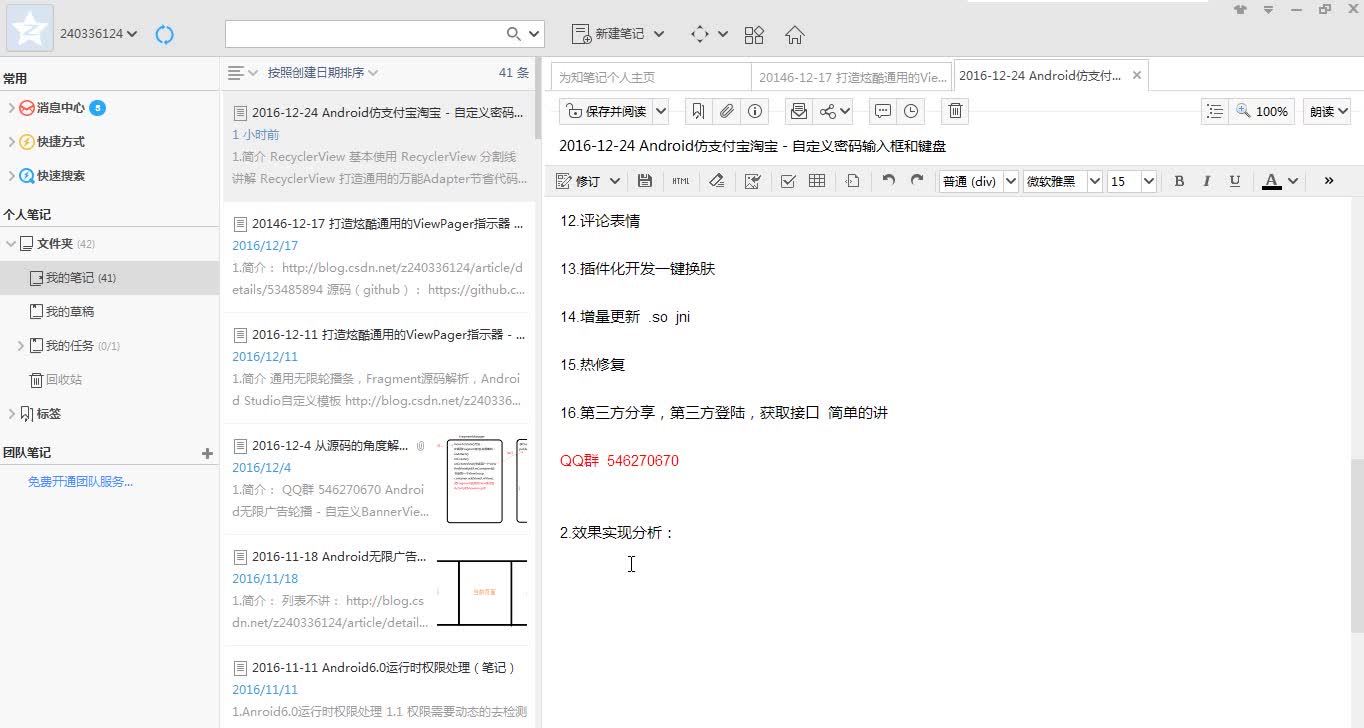Switch to 为知笔记个人主页 tab
Screen dimensions: 1364x728
[x=650, y=77]
